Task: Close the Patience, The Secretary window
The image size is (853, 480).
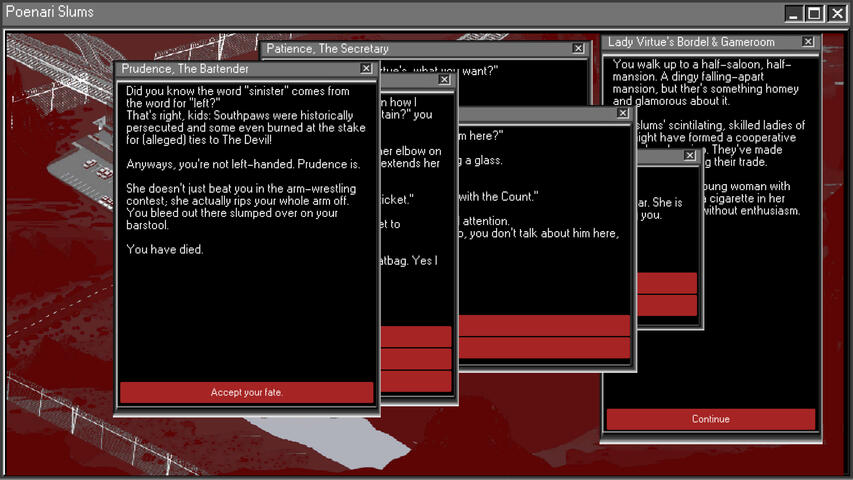Action: pos(578,48)
